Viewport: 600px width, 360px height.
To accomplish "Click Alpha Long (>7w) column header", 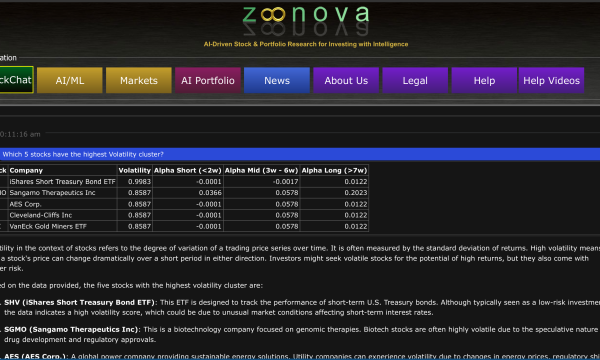I will coord(334,170).
